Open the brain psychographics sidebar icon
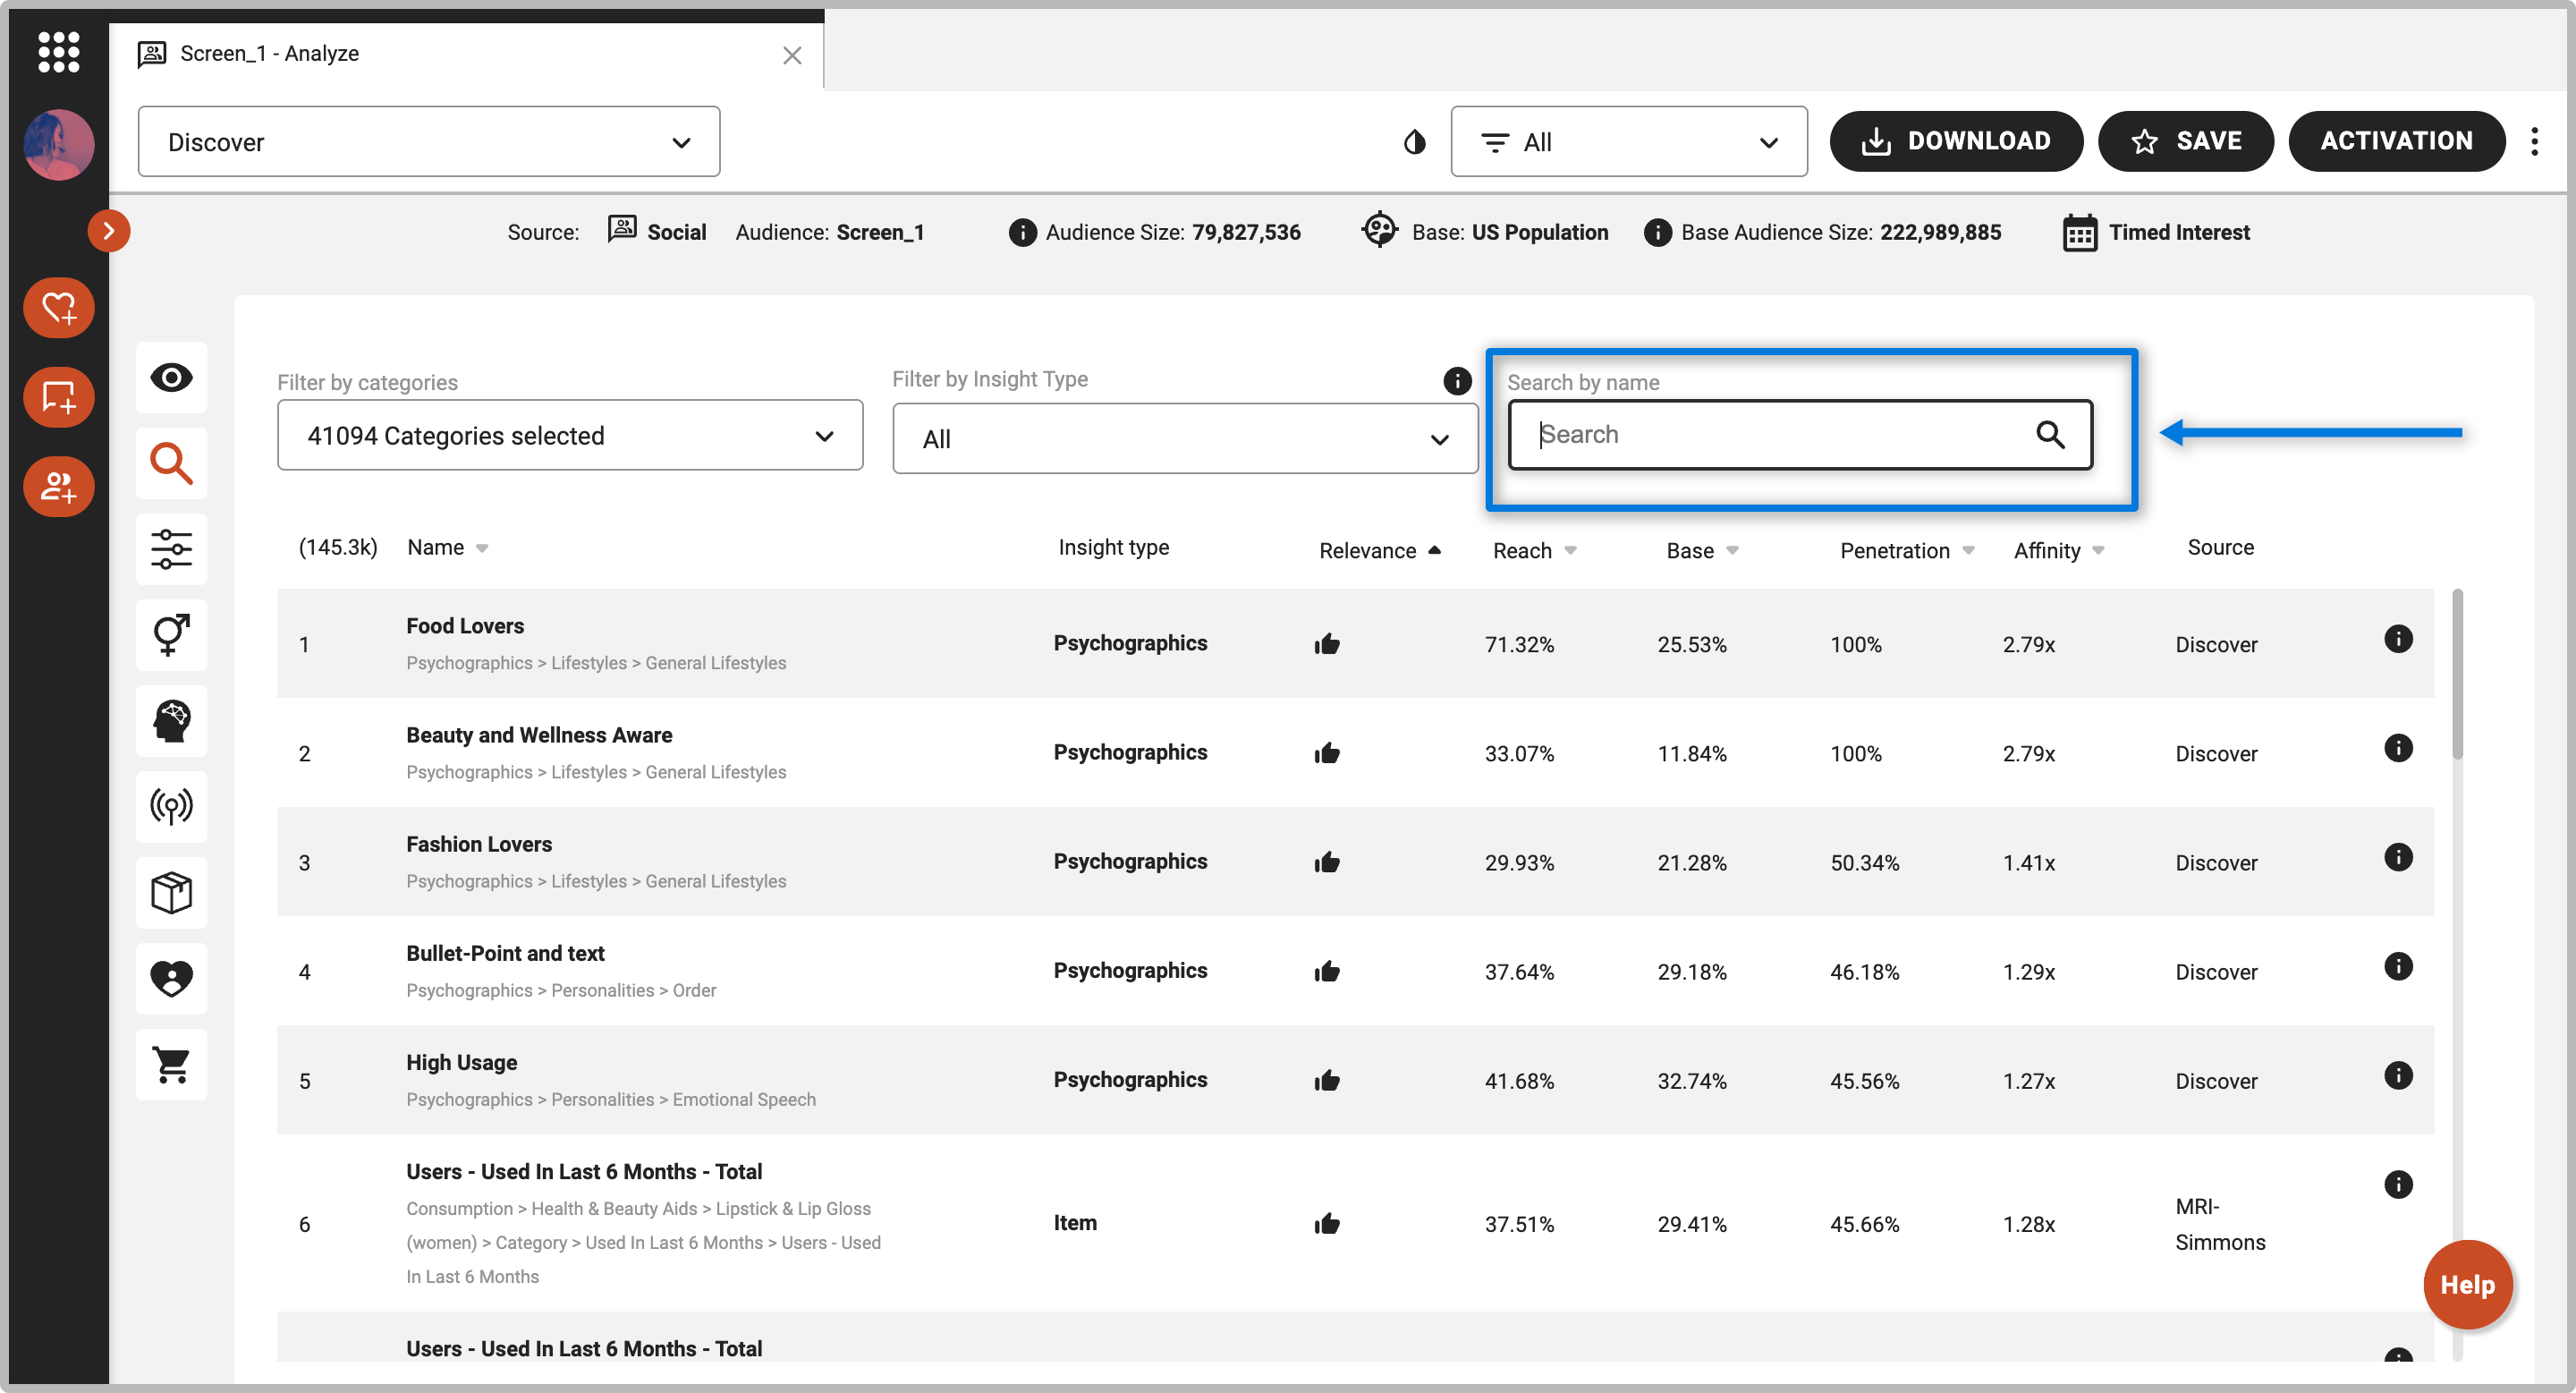This screenshot has height=1393, width=2576. pos(171,721)
